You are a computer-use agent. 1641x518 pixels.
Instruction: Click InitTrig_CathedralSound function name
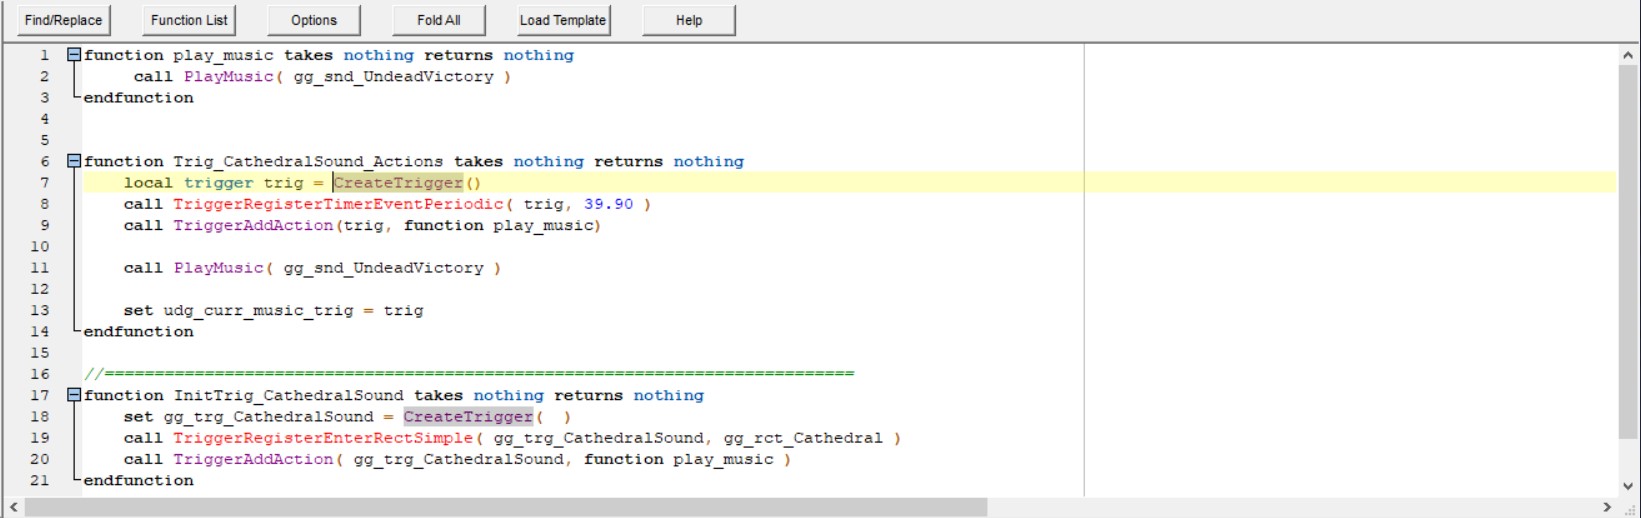(288, 396)
